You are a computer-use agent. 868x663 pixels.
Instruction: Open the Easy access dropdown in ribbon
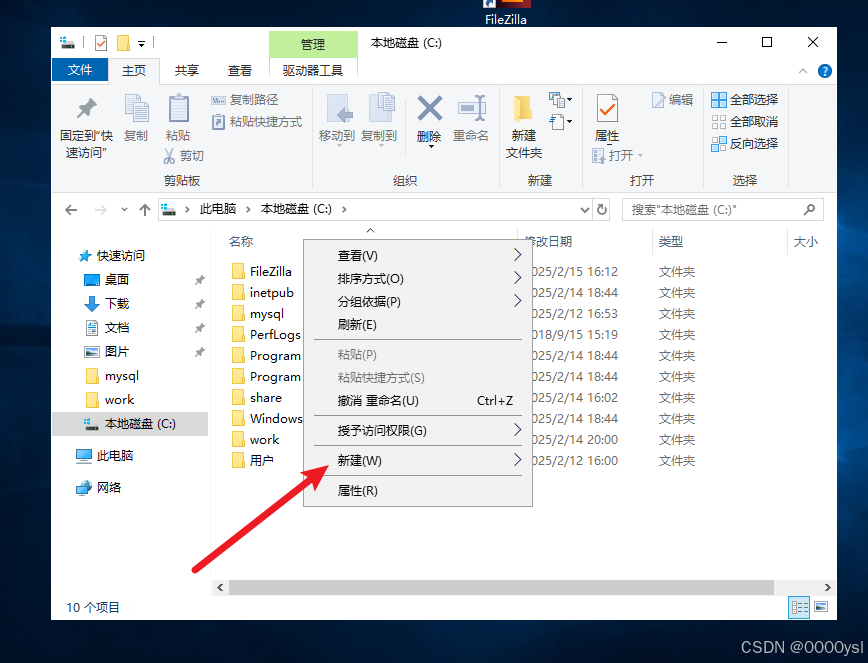point(561,121)
